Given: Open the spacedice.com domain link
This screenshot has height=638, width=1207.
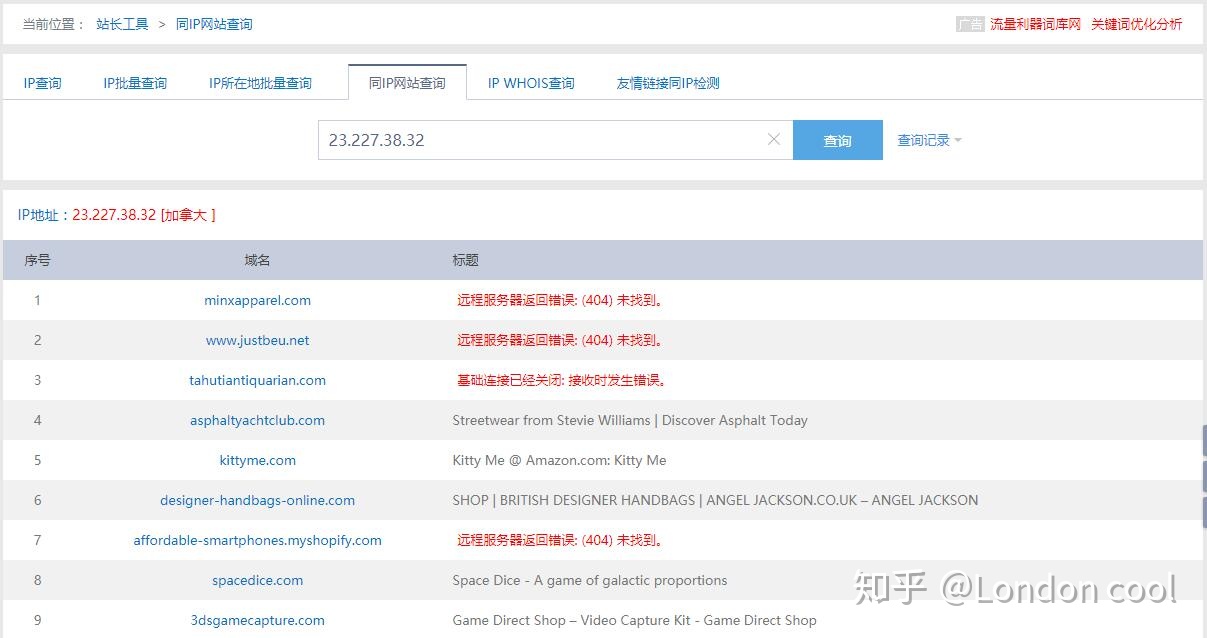Looking at the screenshot, I should tap(257, 580).
